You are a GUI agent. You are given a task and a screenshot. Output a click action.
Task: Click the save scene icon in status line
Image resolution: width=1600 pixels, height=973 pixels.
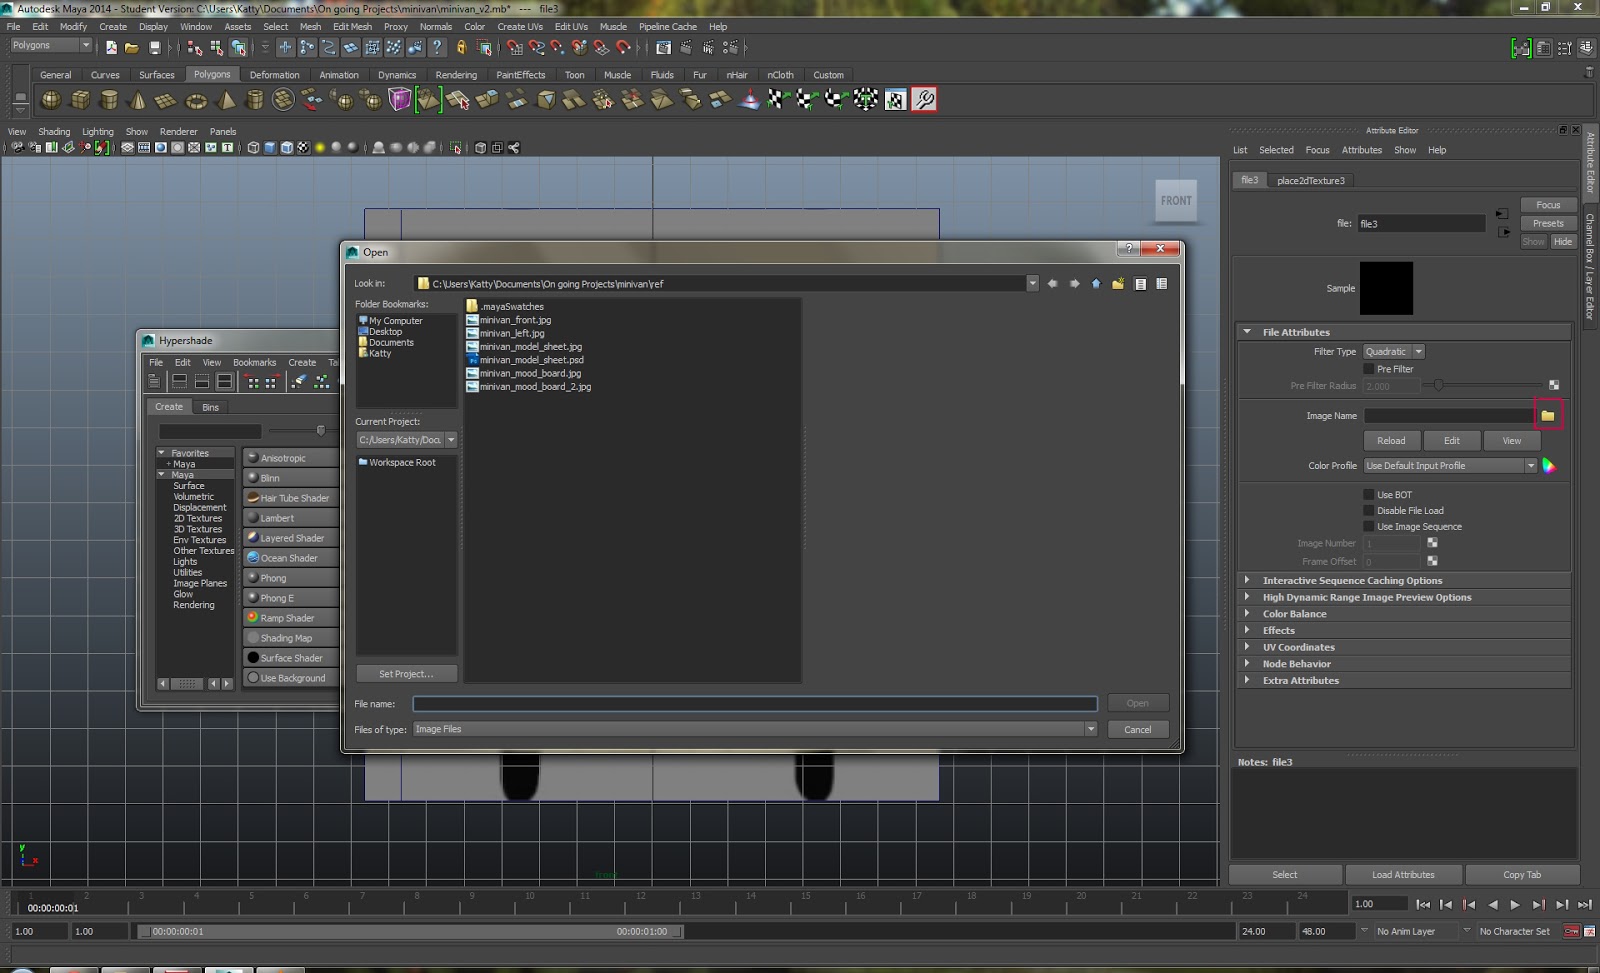(x=154, y=47)
